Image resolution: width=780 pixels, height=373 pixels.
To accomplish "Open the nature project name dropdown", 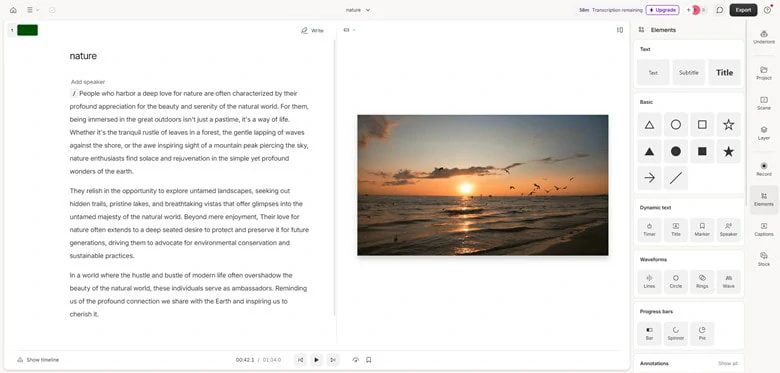I will [x=358, y=10].
